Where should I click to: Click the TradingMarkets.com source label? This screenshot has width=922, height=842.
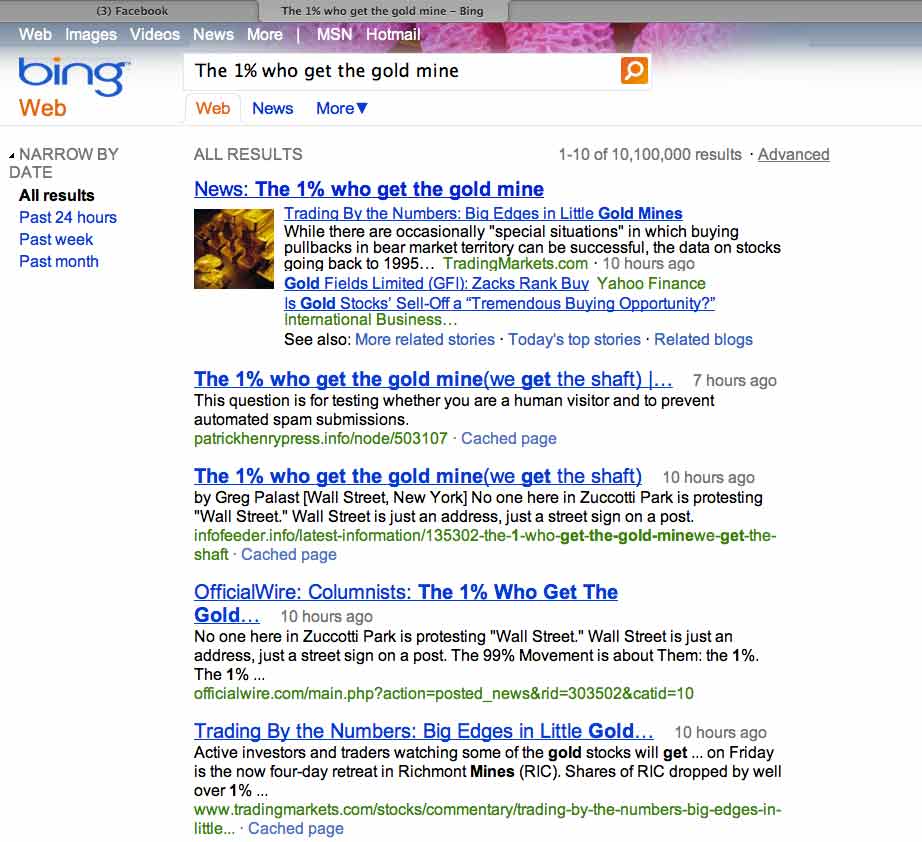tap(515, 263)
